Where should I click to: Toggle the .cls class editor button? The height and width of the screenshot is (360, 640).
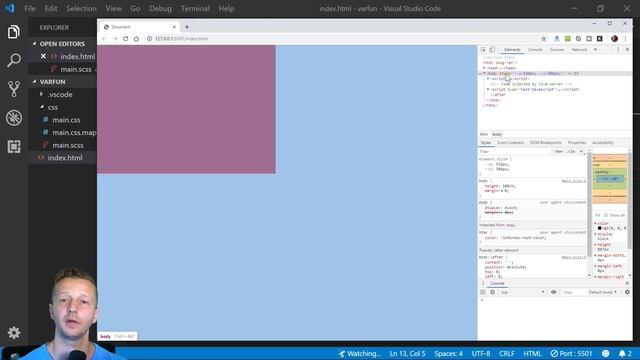click(x=571, y=151)
